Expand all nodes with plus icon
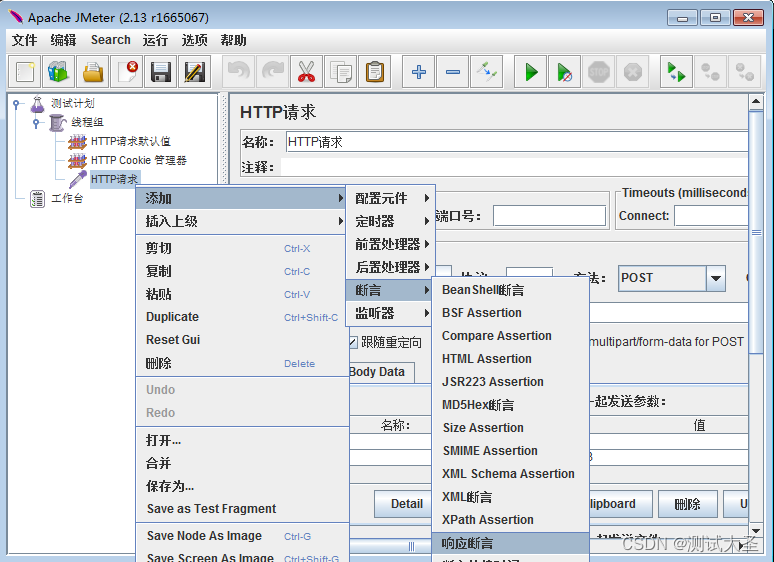 point(419,72)
